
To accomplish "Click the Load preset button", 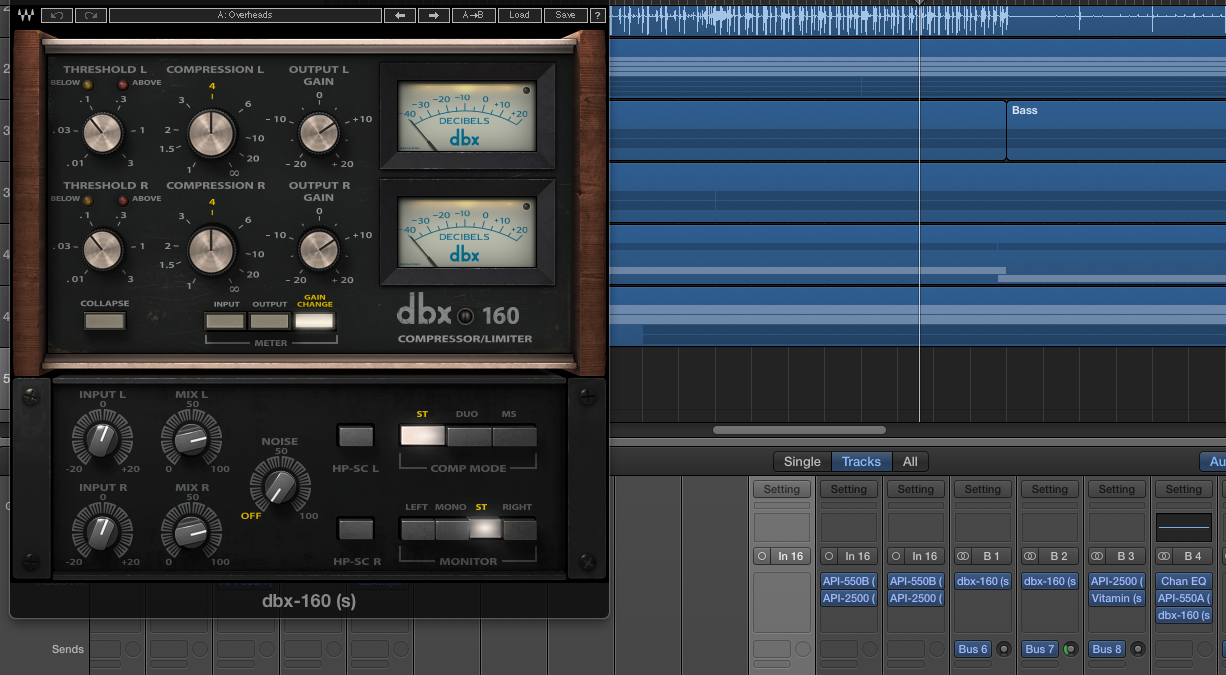I will point(519,15).
